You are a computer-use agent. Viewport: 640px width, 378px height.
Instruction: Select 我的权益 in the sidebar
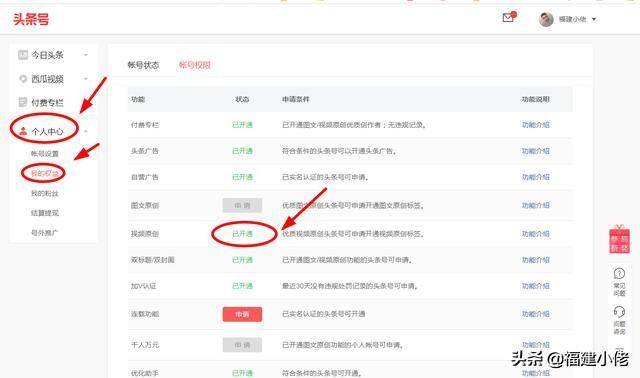click(x=45, y=173)
